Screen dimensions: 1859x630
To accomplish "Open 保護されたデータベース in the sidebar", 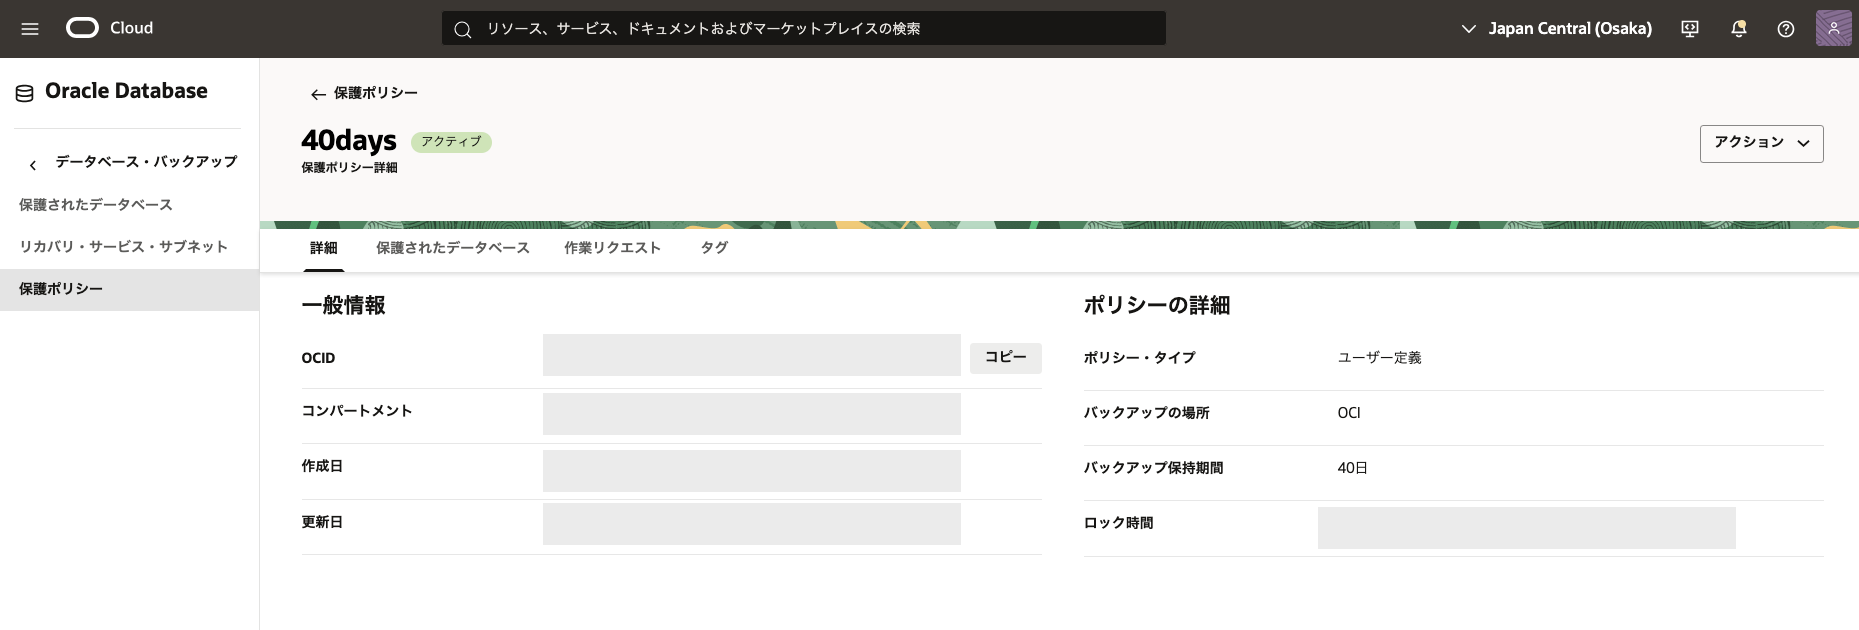I will pyautogui.click(x=96, y=205).
